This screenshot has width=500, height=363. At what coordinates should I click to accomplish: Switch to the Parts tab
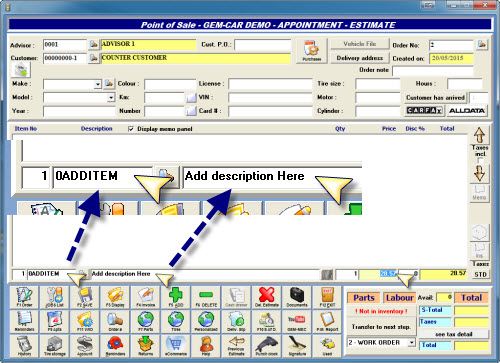click(364, 298)
